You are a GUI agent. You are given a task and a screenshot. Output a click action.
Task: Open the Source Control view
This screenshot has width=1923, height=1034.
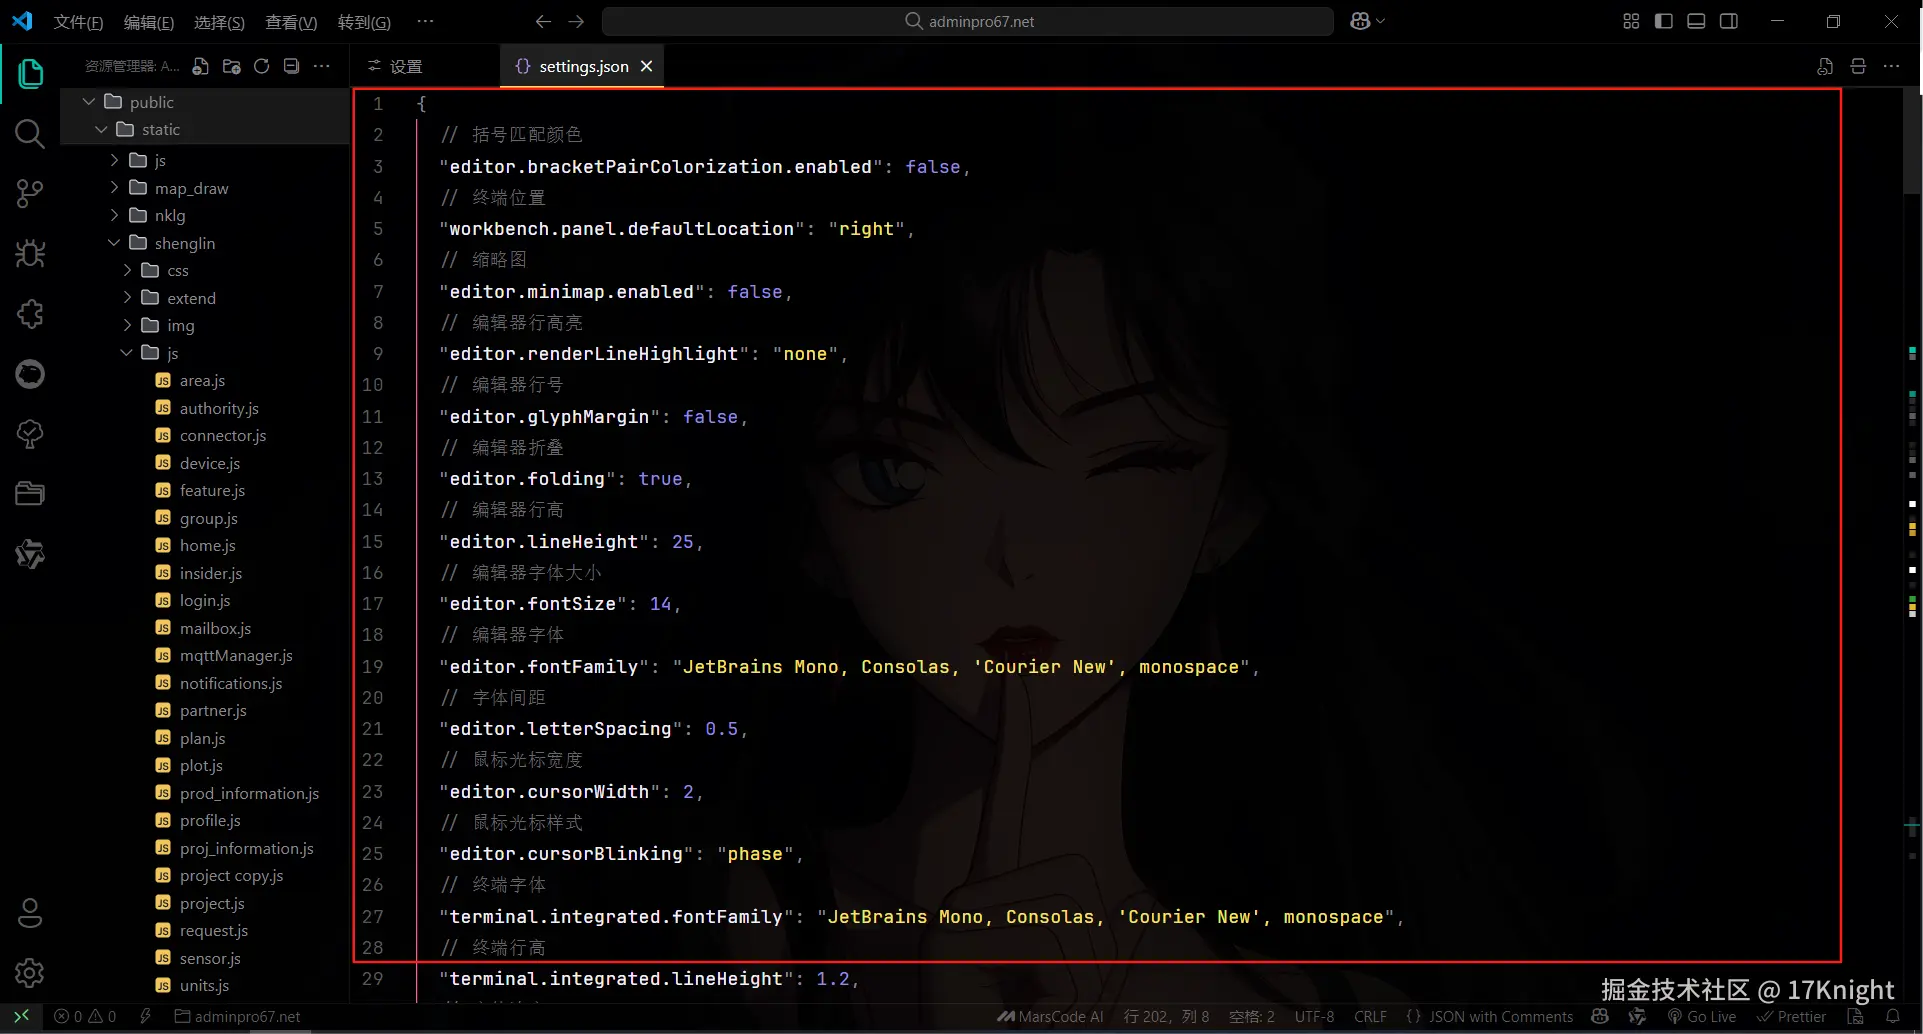tap(30, 193)
